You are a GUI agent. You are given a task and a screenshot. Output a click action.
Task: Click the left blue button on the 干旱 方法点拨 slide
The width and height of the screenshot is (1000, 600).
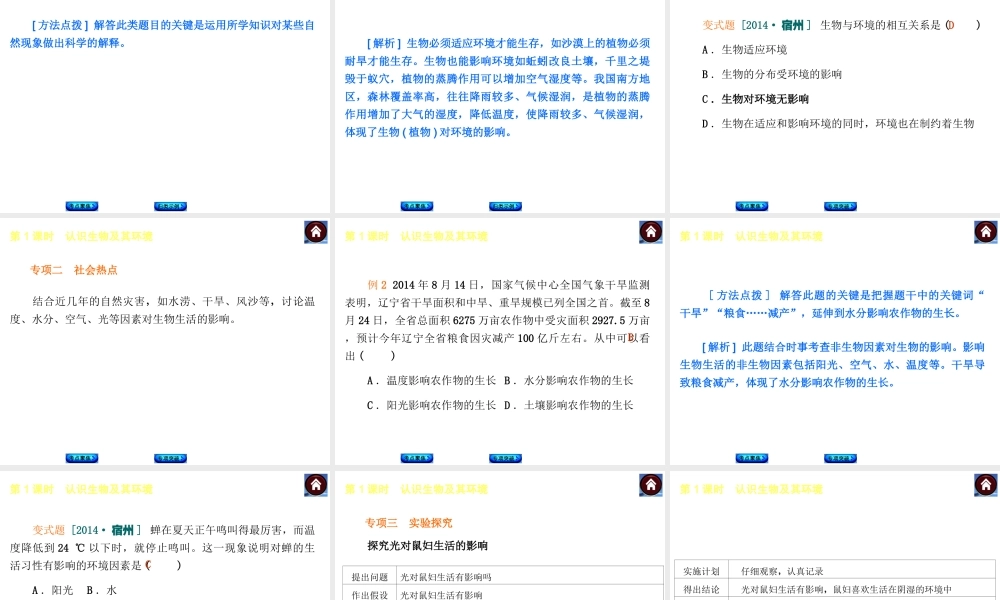[751, 458]
